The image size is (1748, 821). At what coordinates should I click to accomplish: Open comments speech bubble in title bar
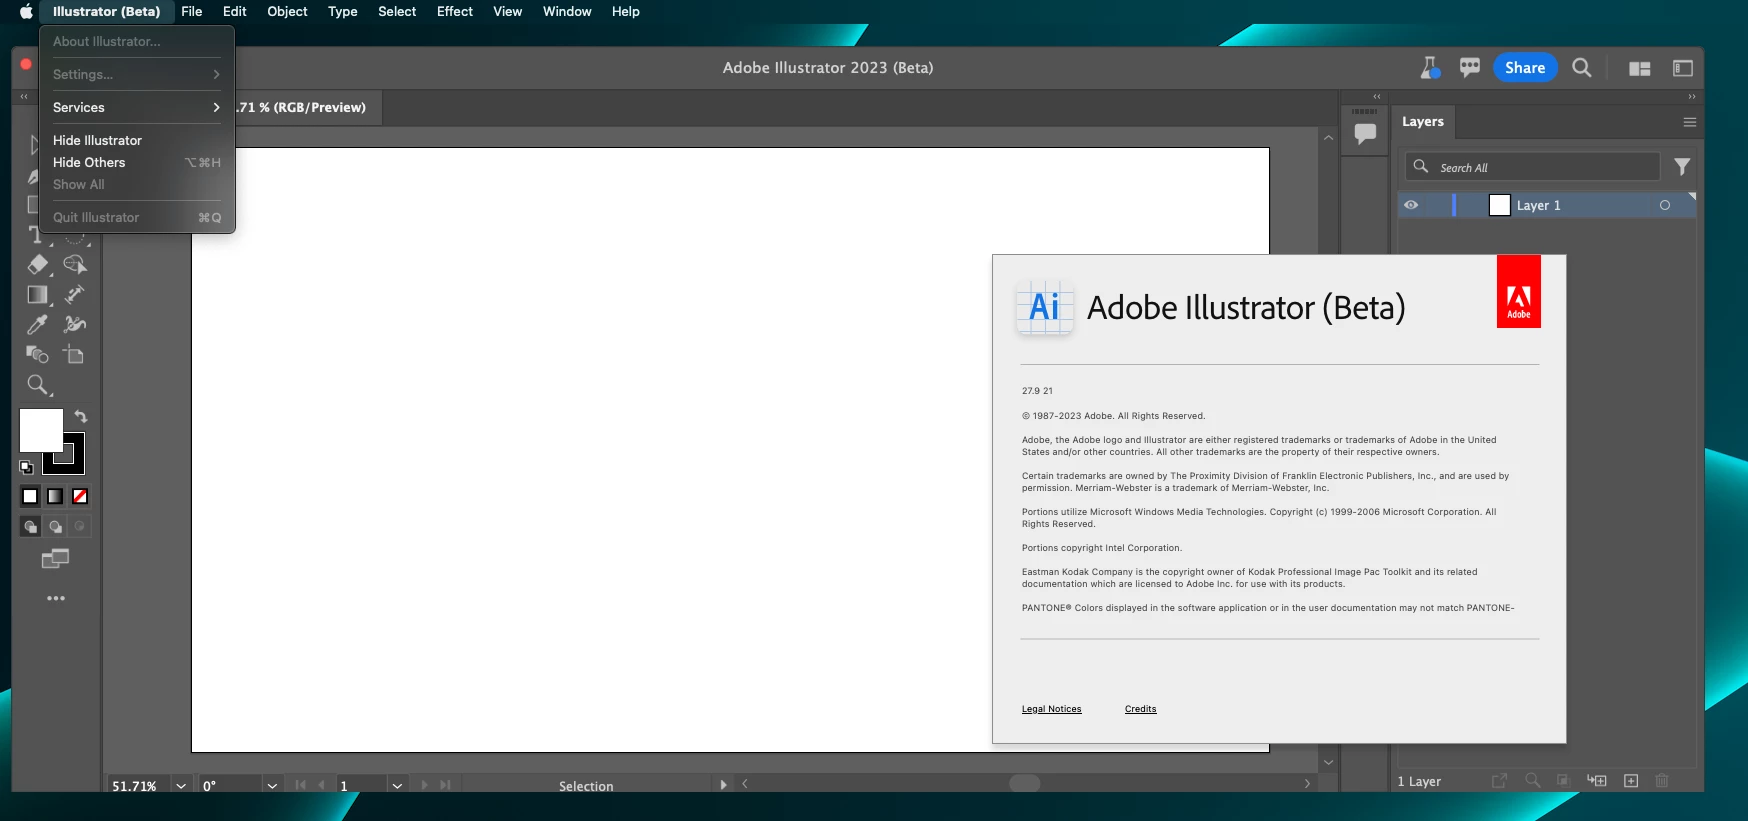point(1469,68)
